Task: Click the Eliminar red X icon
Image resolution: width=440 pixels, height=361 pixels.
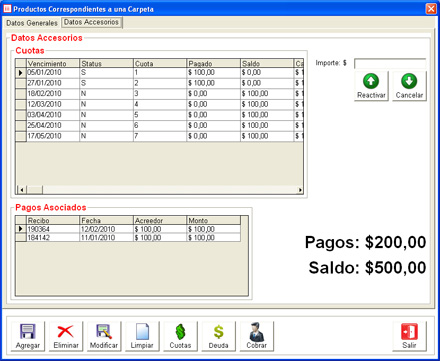Action: (x=66, y=332)
